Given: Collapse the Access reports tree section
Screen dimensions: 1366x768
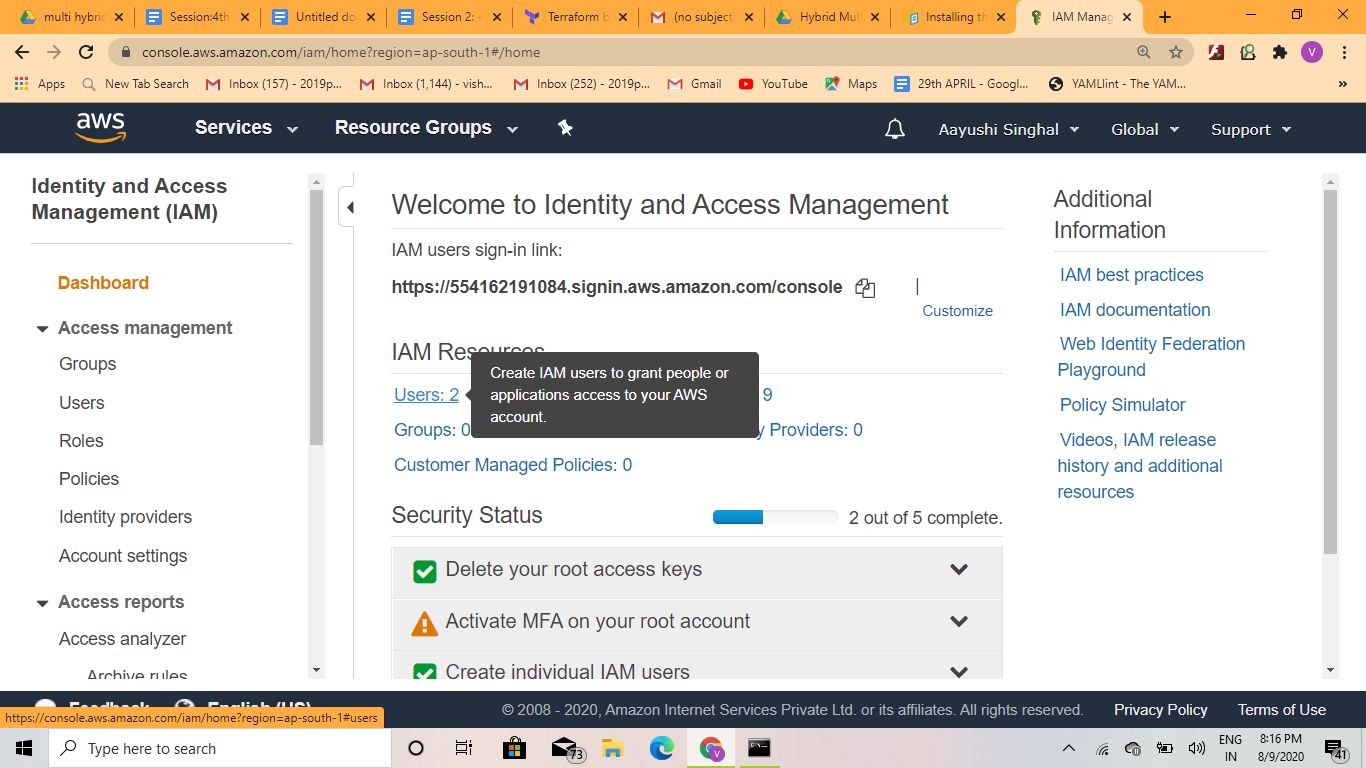Looking at the screenshot, I should [x=42, y=603].
